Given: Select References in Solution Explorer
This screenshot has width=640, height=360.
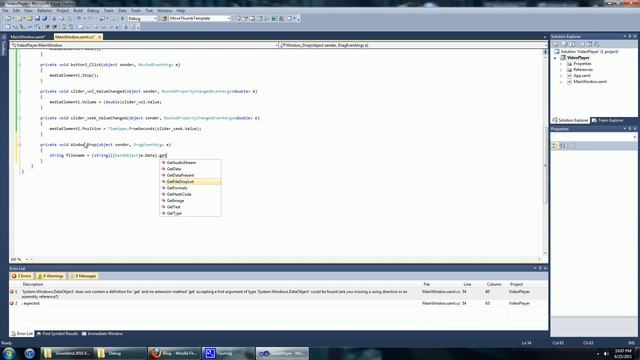Looking at the screenshot, I should point(583,70).
